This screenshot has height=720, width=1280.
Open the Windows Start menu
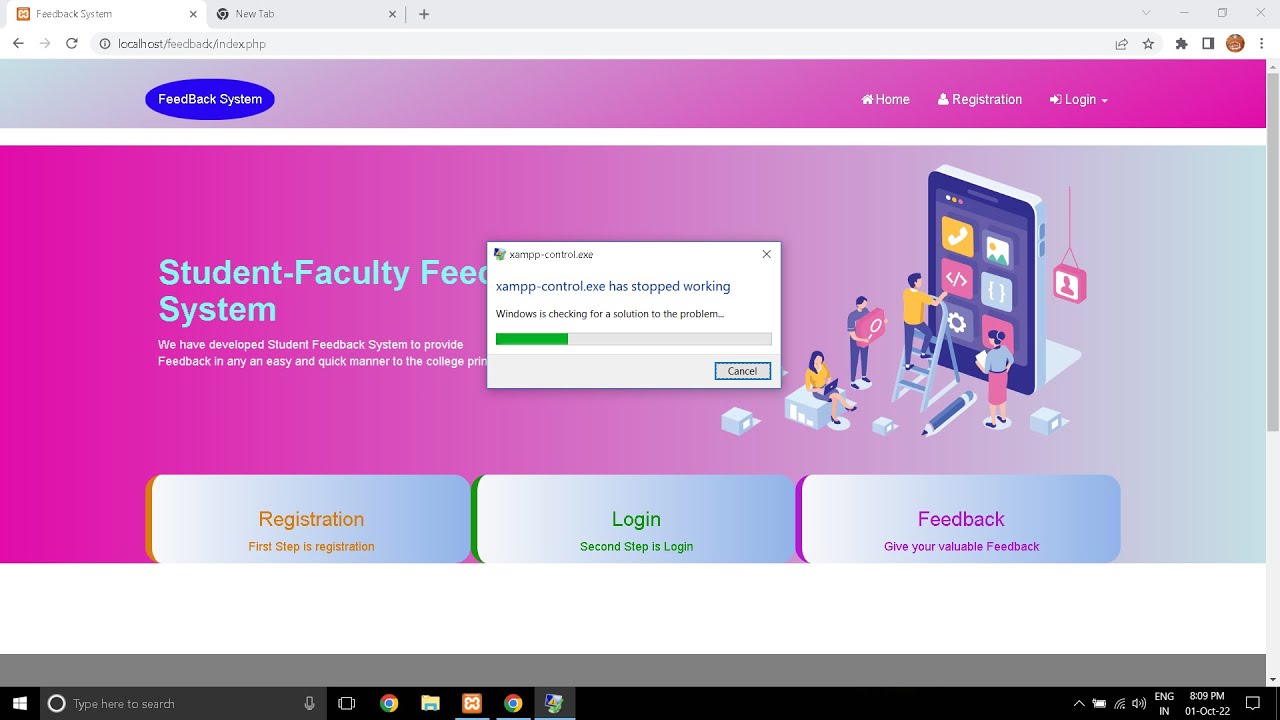click(x=19, y=703)
